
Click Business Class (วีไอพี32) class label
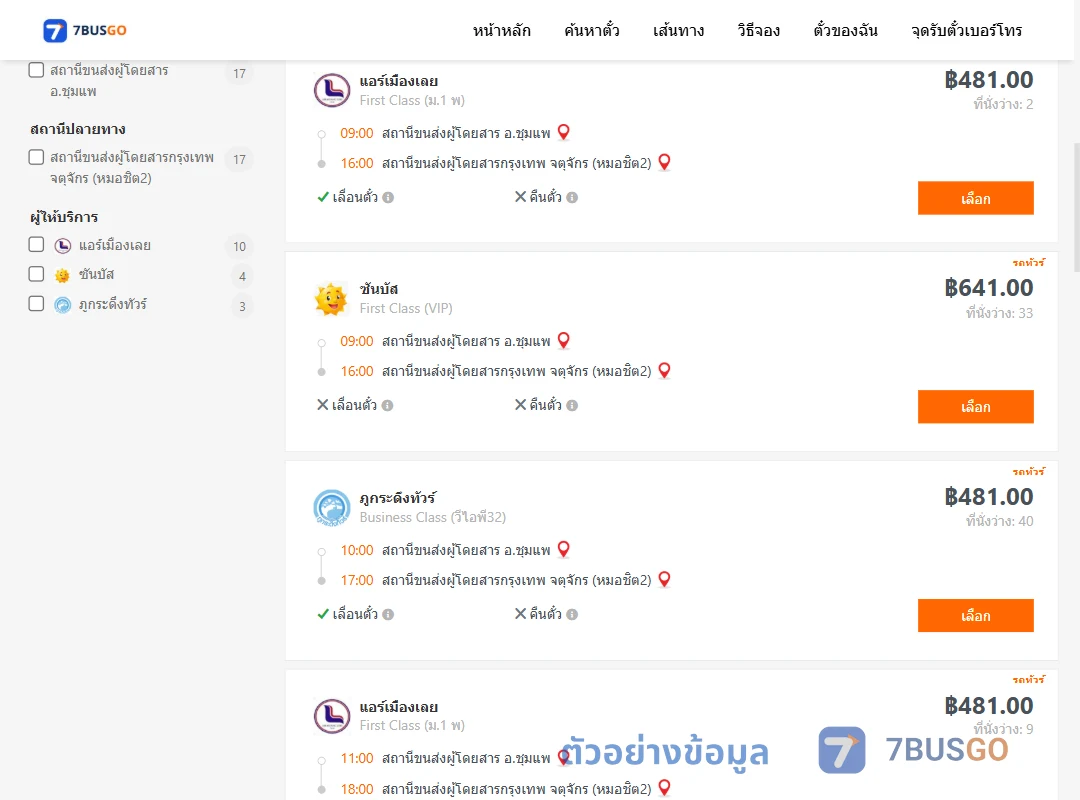pos(433,517)
